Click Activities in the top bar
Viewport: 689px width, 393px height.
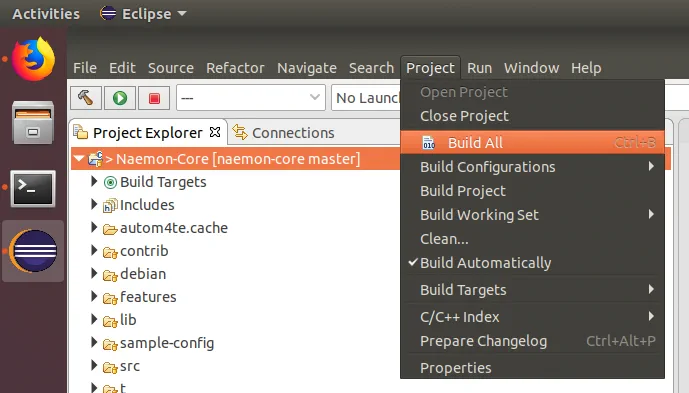click(x=46, y=14)
